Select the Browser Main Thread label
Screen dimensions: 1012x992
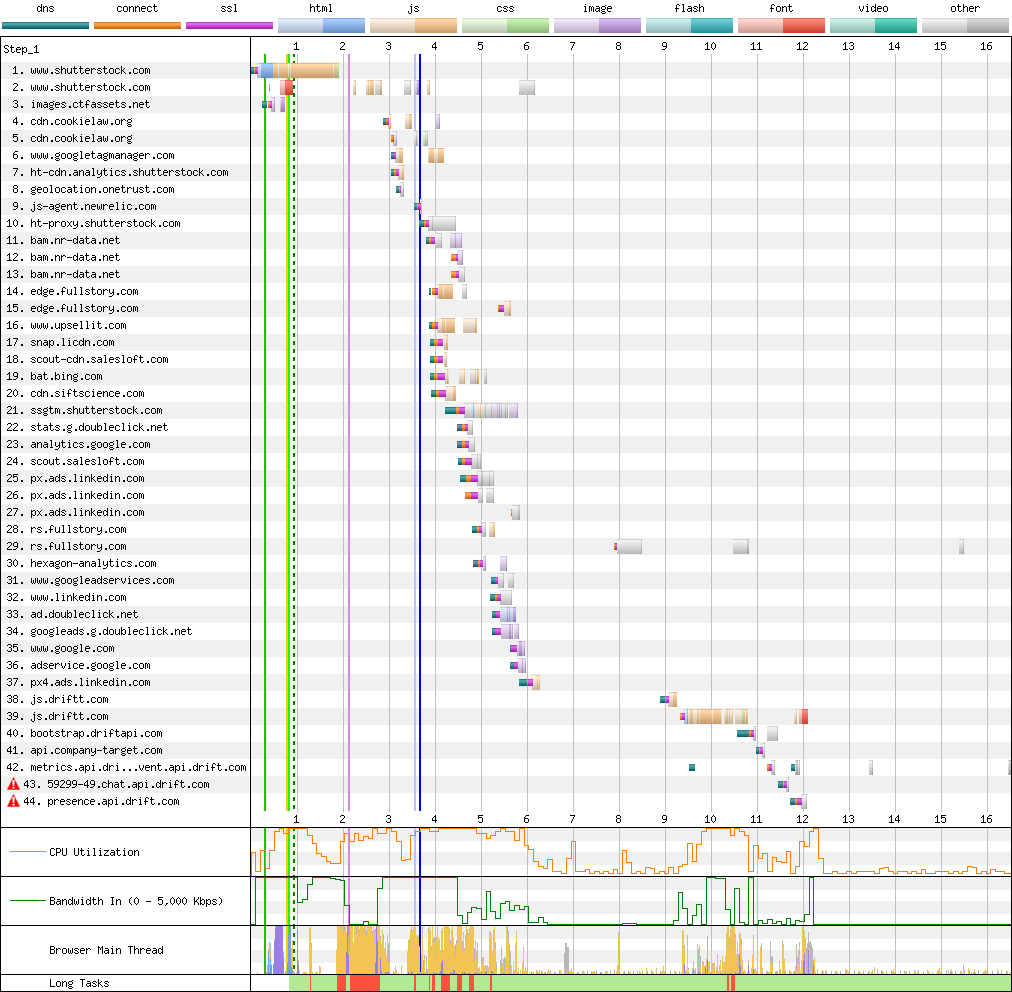106,950
